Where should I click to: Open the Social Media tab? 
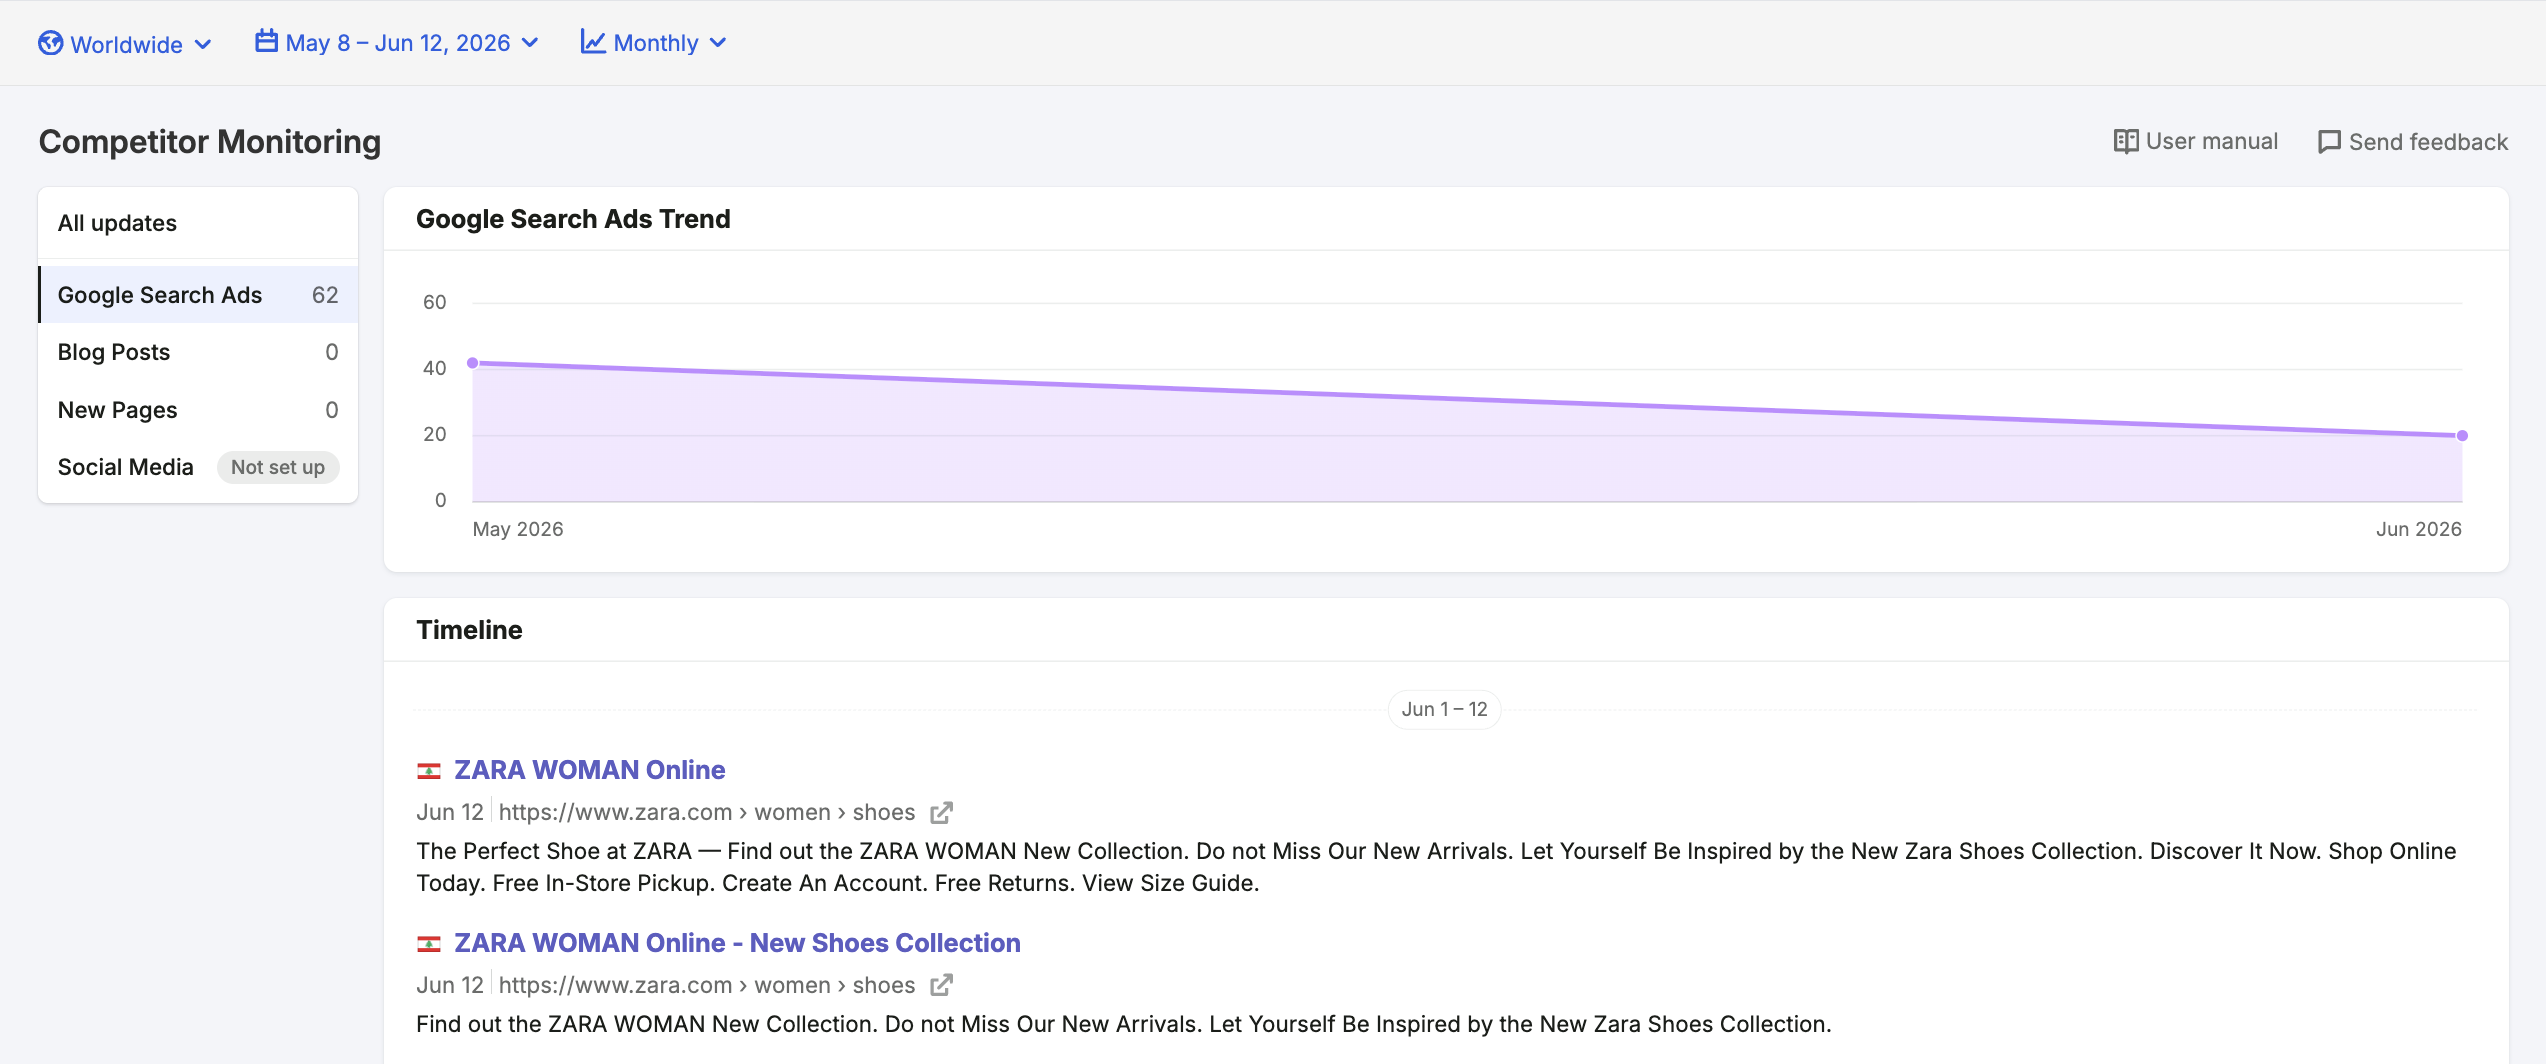click(x=198, y=467)
